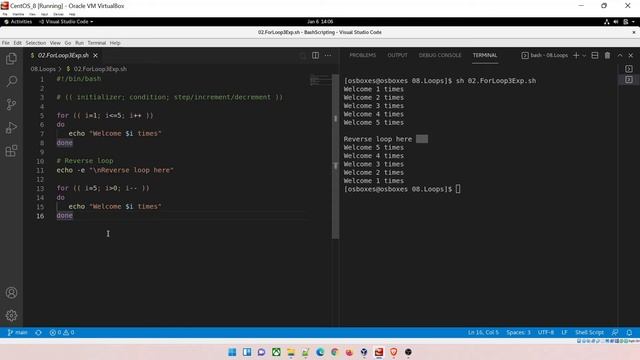Open the Search view in activity bar
The image size is (640, 360).
point(11,81)
